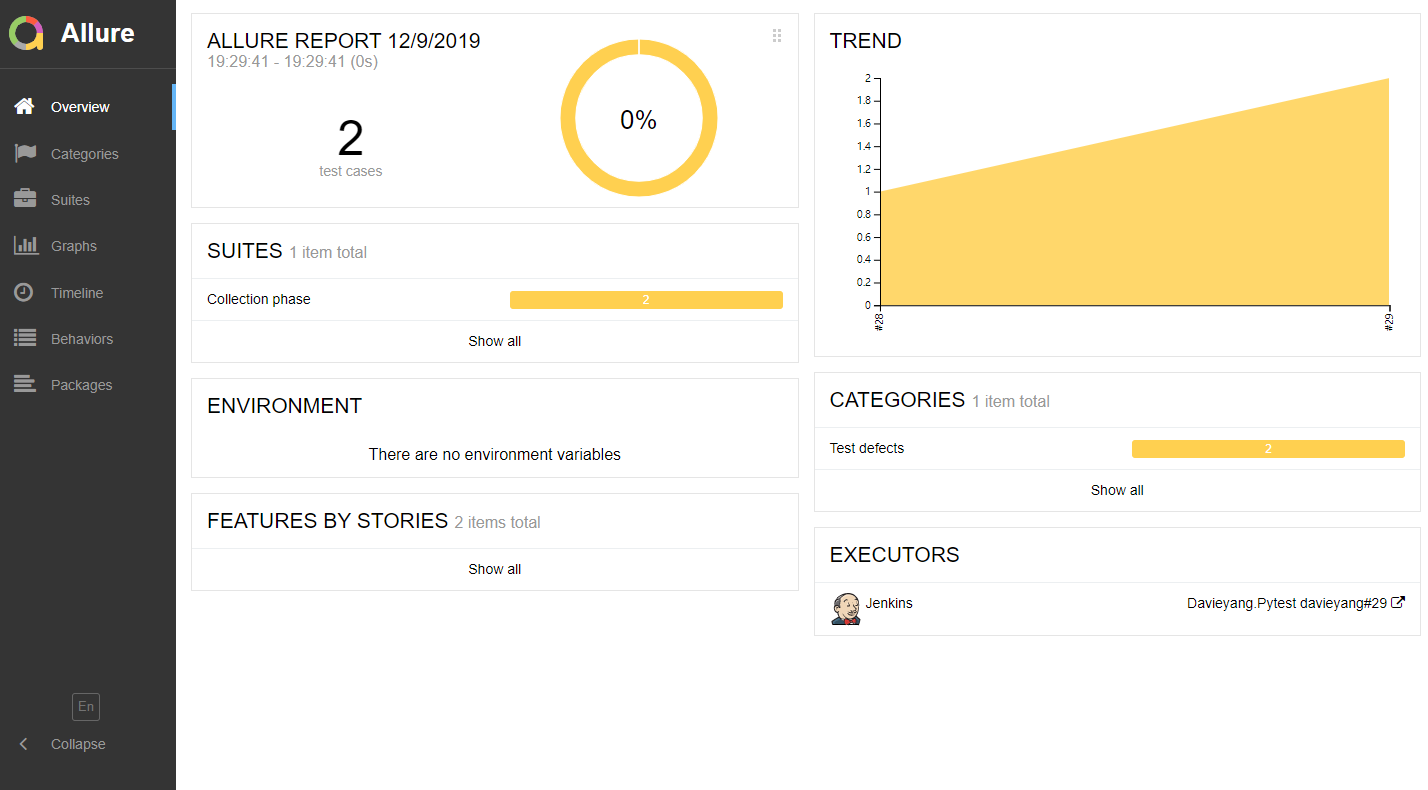This screenshot has width=1428, height=790.
Task: Click 'There are no environment variables' text
Action: (495, 454)
